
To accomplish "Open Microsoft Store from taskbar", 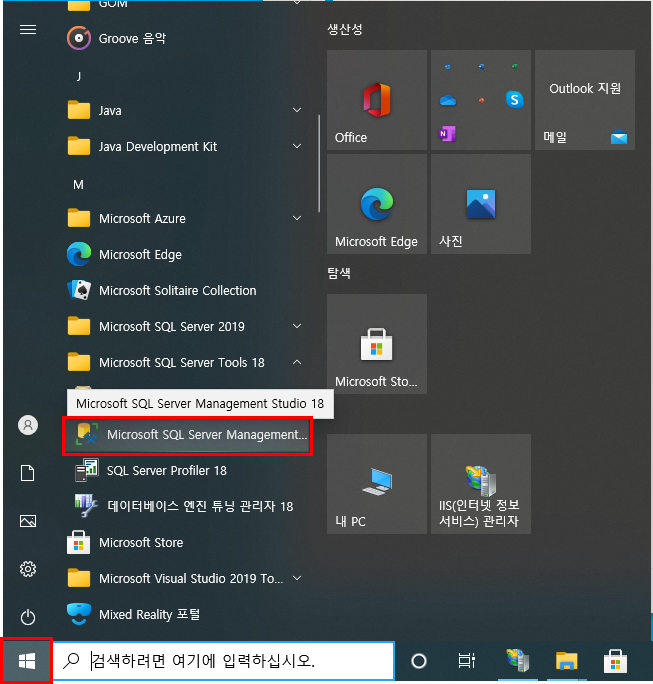I will coord(615,660).
